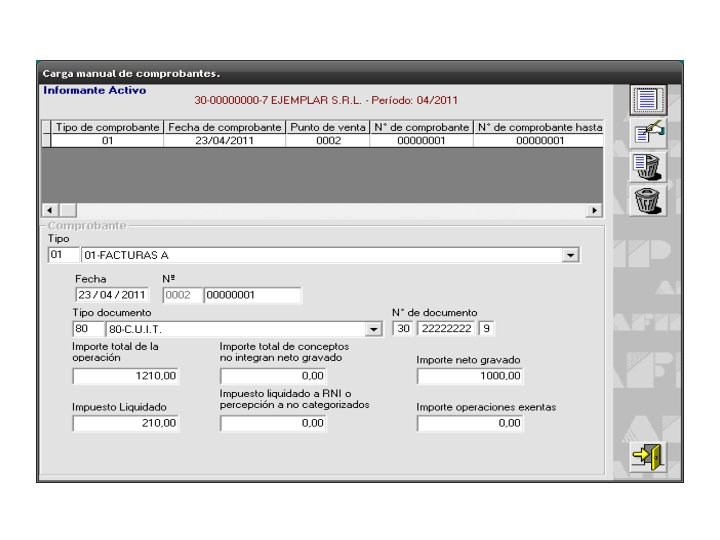This screenshot has width=720, height=540.
Task: Click the Tipo de comprobante column header
Action: click(107, 127)
